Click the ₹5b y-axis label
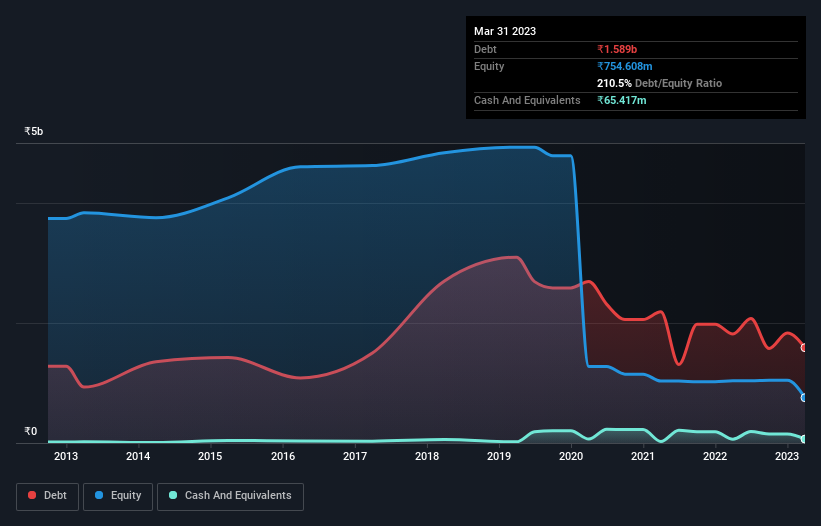Screen dimensions: 821x526 (34, 131)
